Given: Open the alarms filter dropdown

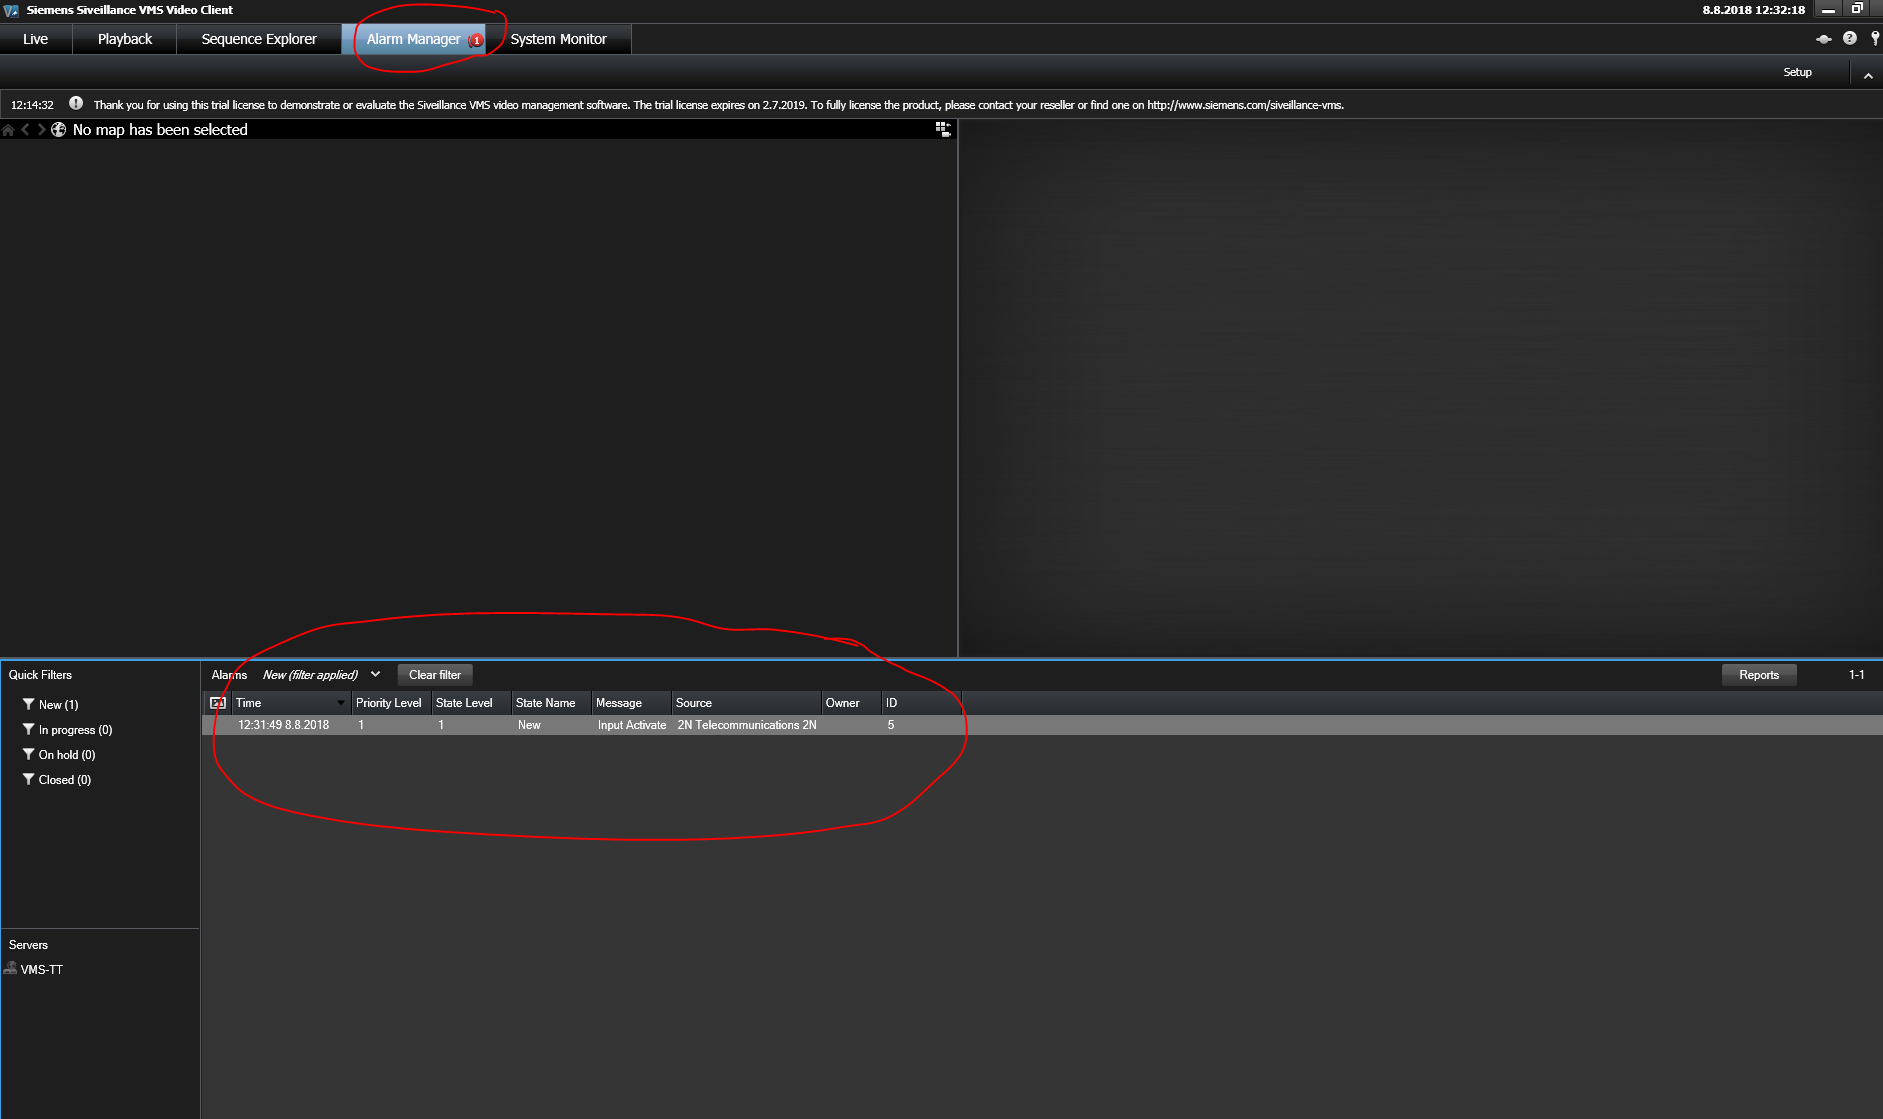Looking at the screenshot, I should pos(376,675).
